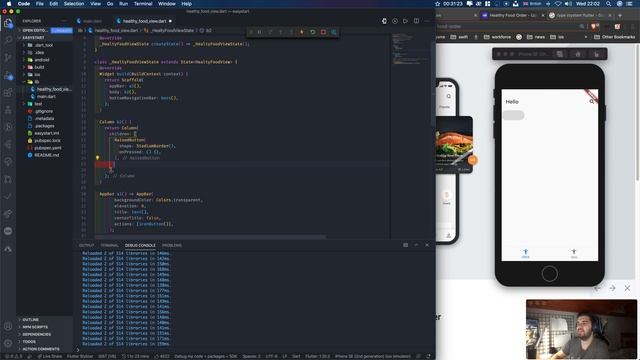The height and width of the screenshot is (360, 640).
Task: Open main.dart in the explorer tree
Action: (x=46, y=97)
